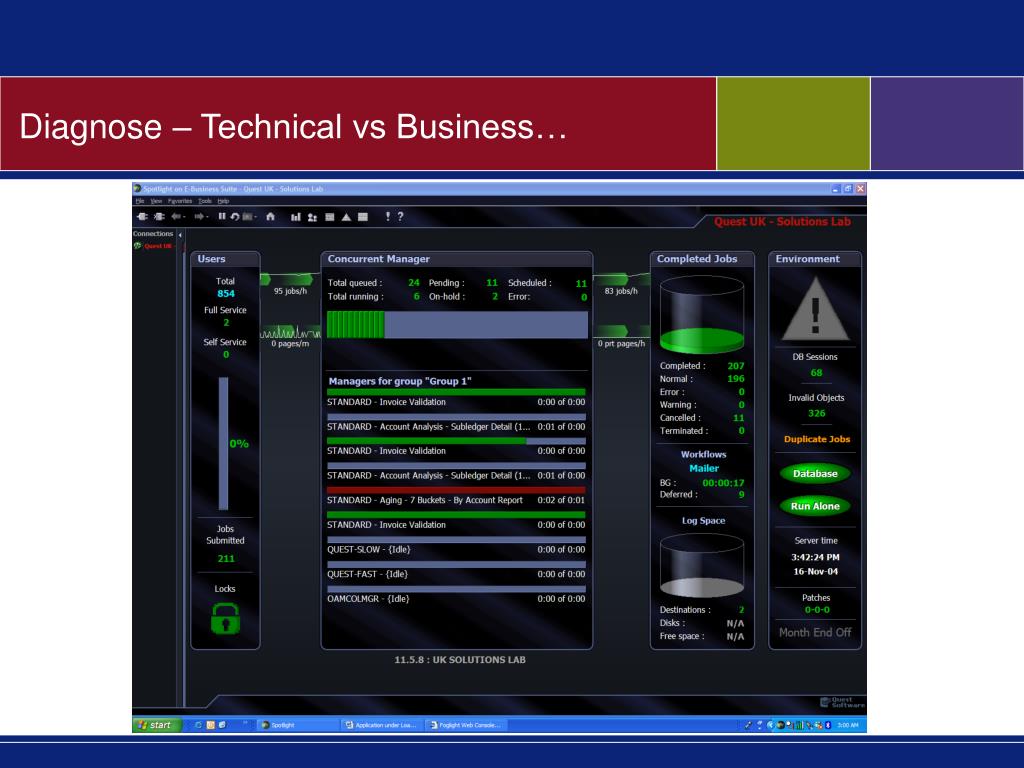The height and width of the screenshot is (768, 1024).
Task: Open the Tools menu
Action: pos(205,201)
